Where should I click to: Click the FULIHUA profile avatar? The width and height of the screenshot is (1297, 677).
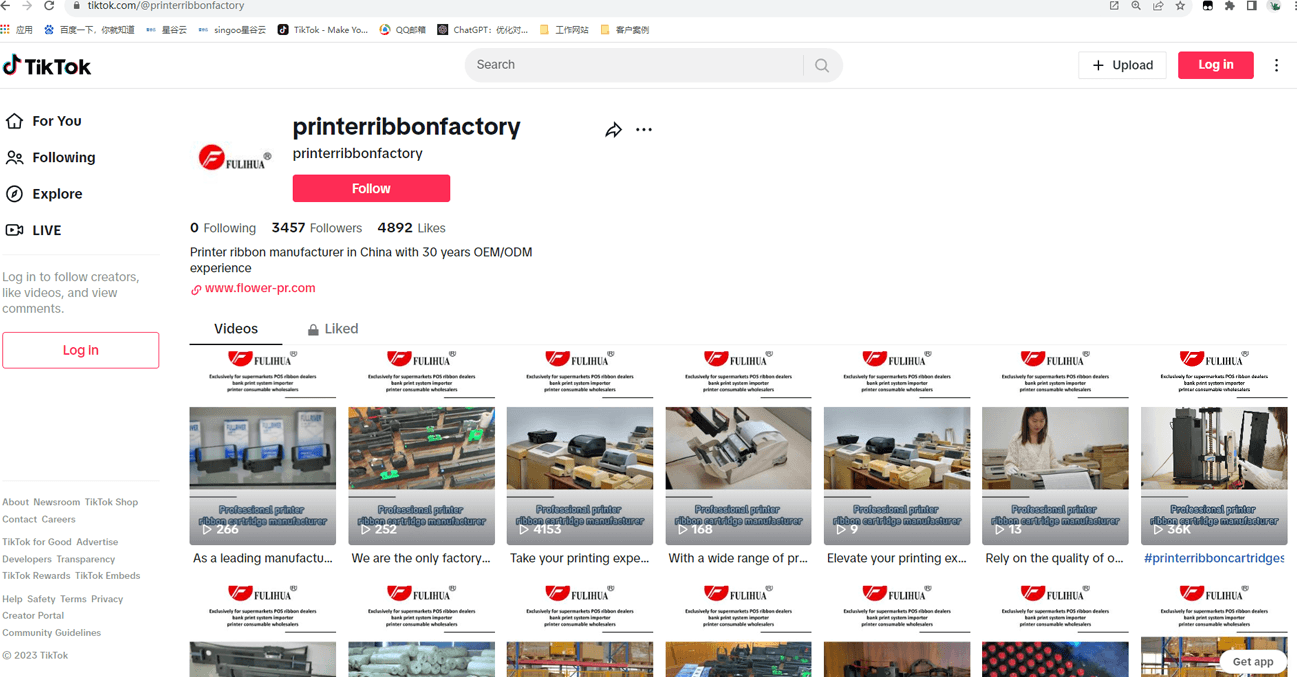pos(234,158)
